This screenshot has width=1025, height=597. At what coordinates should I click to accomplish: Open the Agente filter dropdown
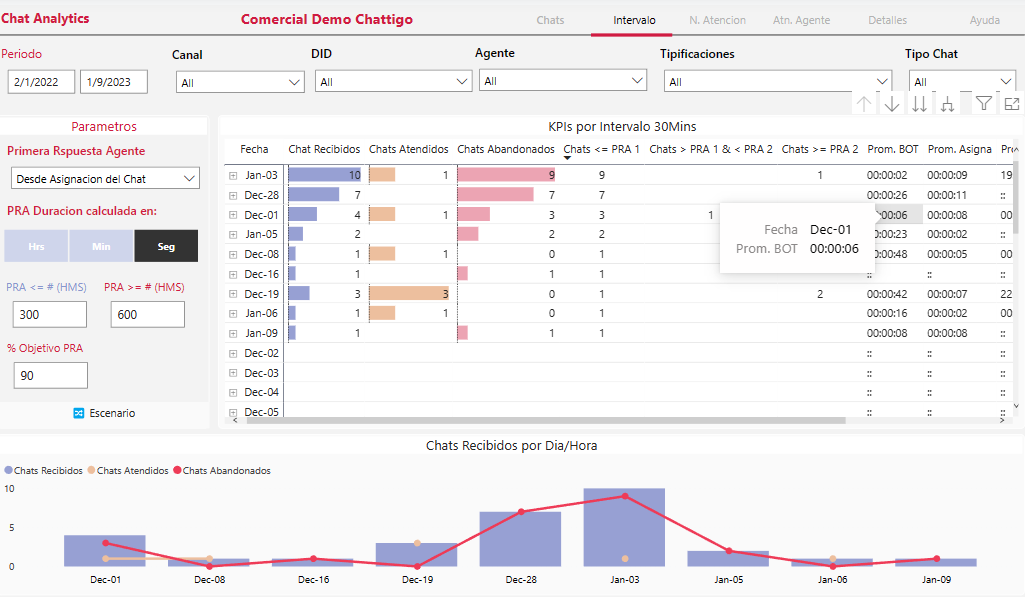click(x=563, y=81)
